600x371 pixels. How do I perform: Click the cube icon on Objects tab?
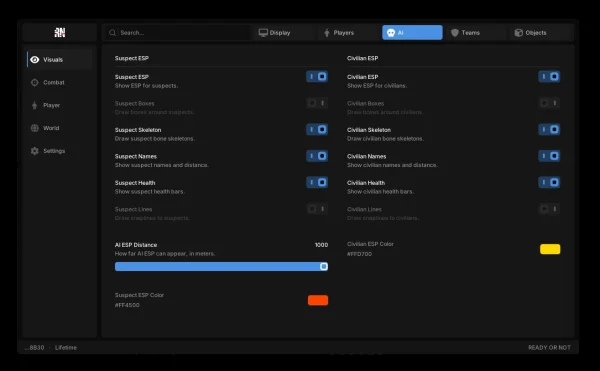click(518, 33)
